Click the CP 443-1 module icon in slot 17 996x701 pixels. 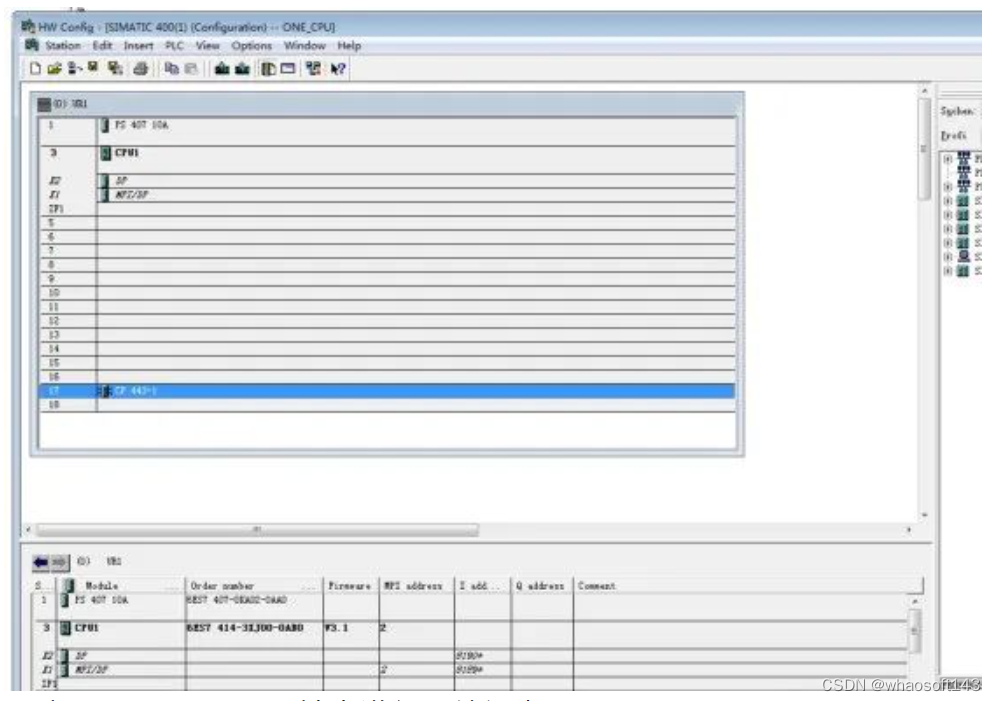click(106, 391)
